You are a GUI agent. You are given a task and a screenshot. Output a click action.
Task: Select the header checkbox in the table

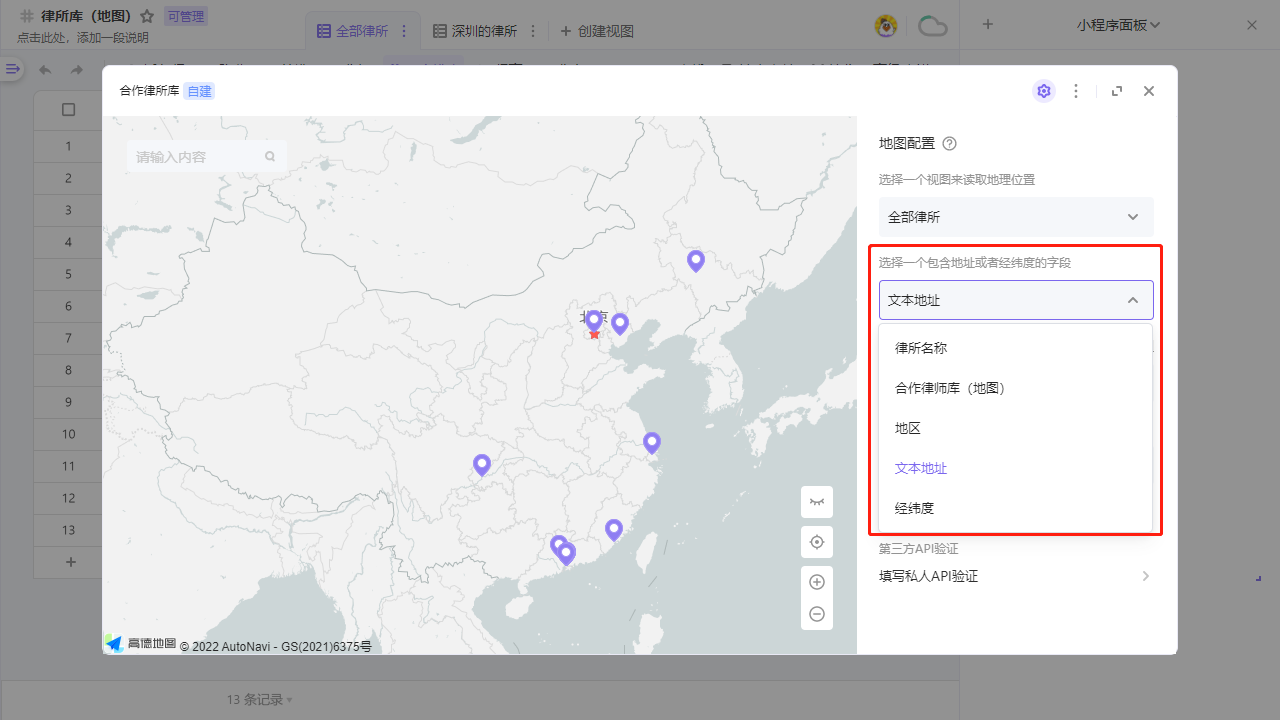click(68, 110)
